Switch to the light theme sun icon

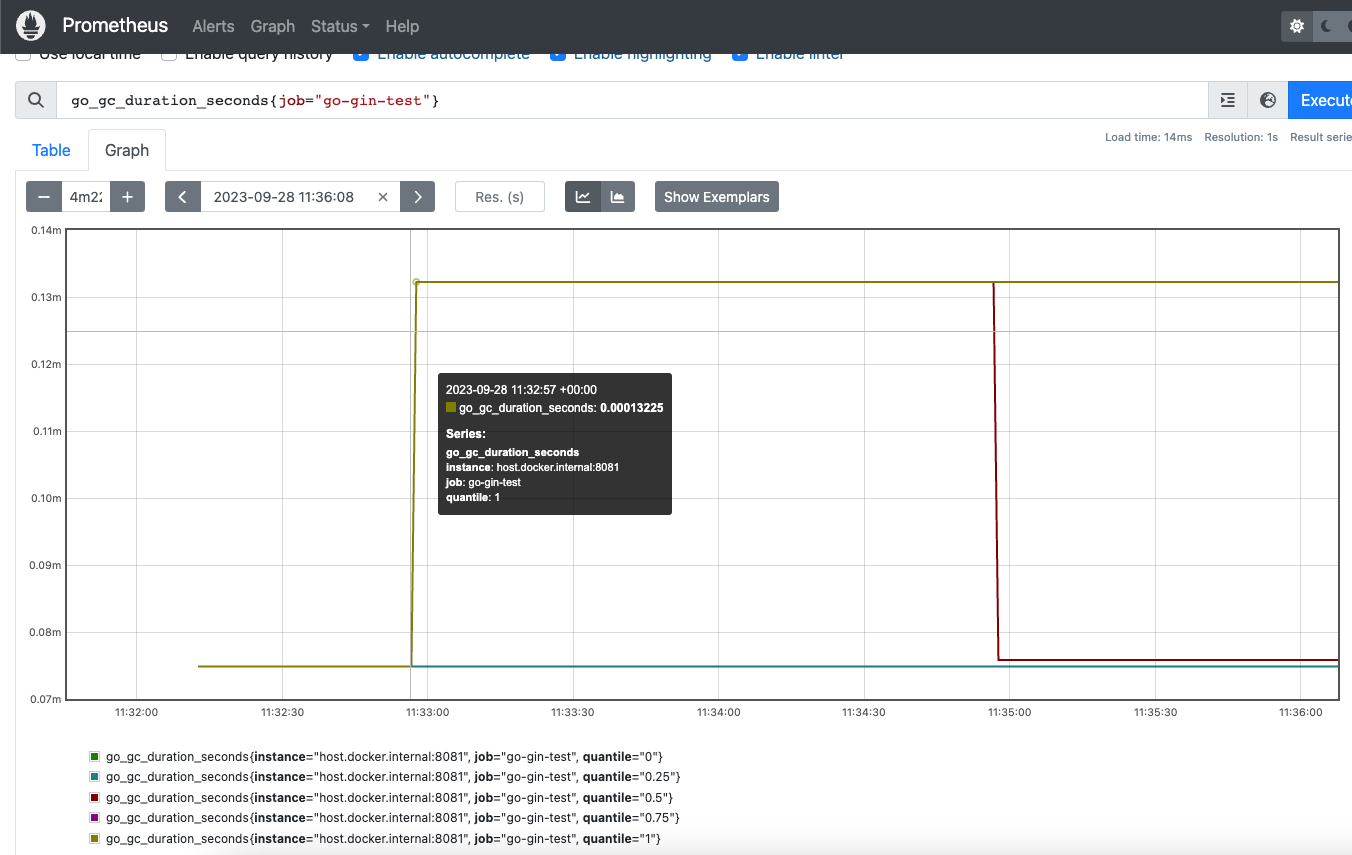[x=1297, y=26]
